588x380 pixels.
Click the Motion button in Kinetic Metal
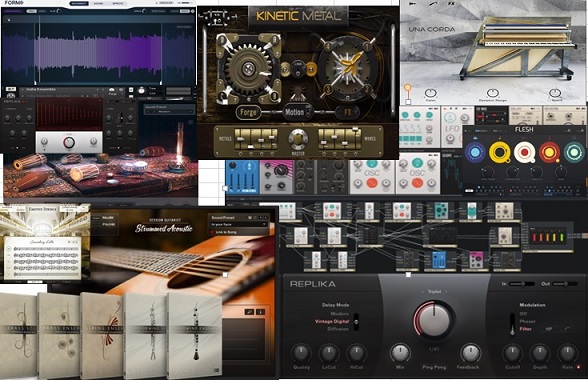(x=296, y=112)
